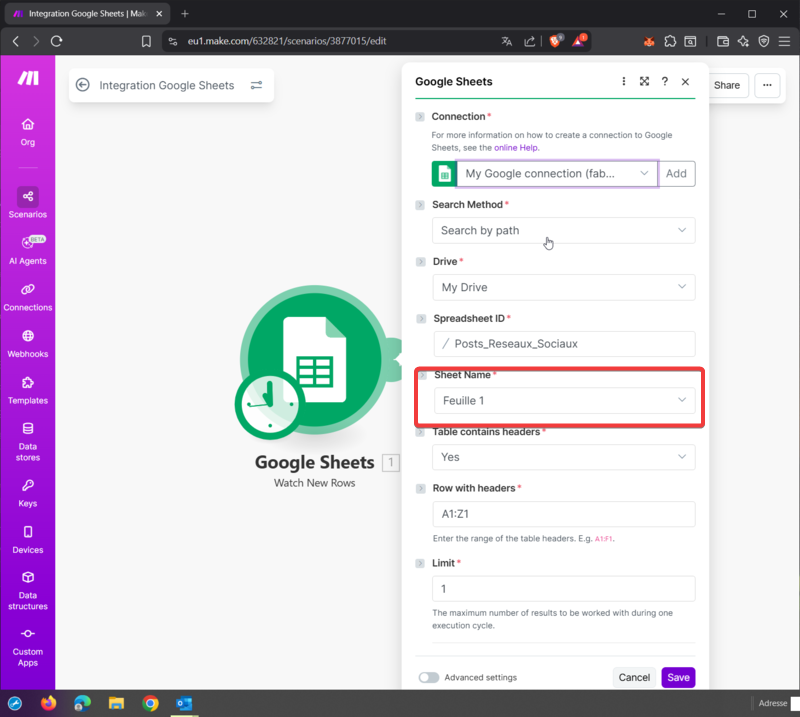Expand the module settings panel to fullscreen
The height and width of the screenshot is (717, 800).
[x=644, y=82]
